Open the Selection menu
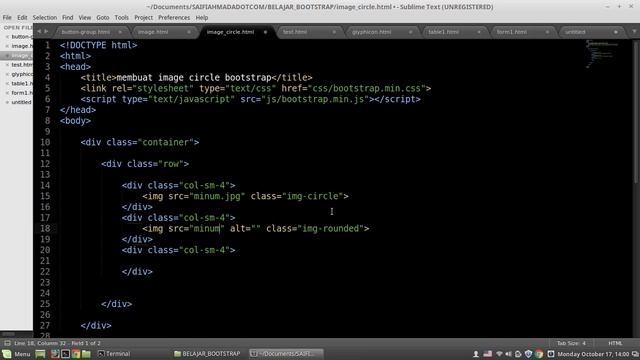This screenshot has height=360, width=640. point(44,18)
